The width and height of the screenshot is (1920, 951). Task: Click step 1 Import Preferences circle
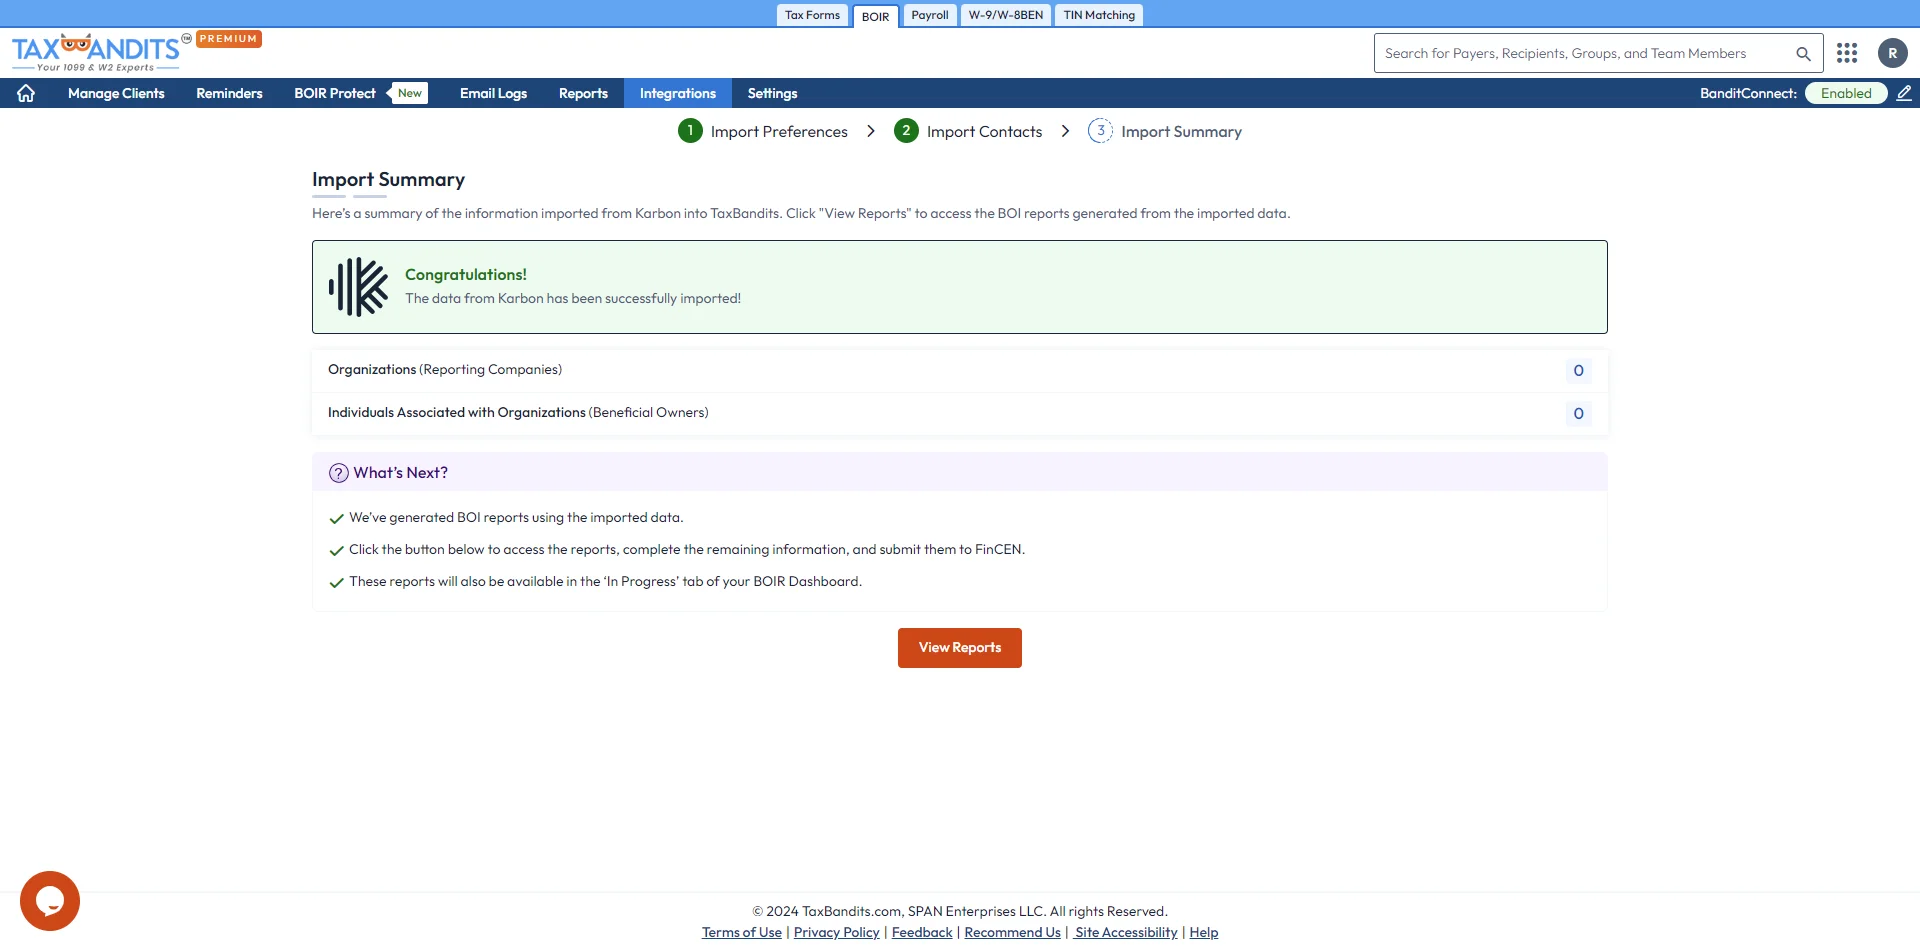point(690,131)
